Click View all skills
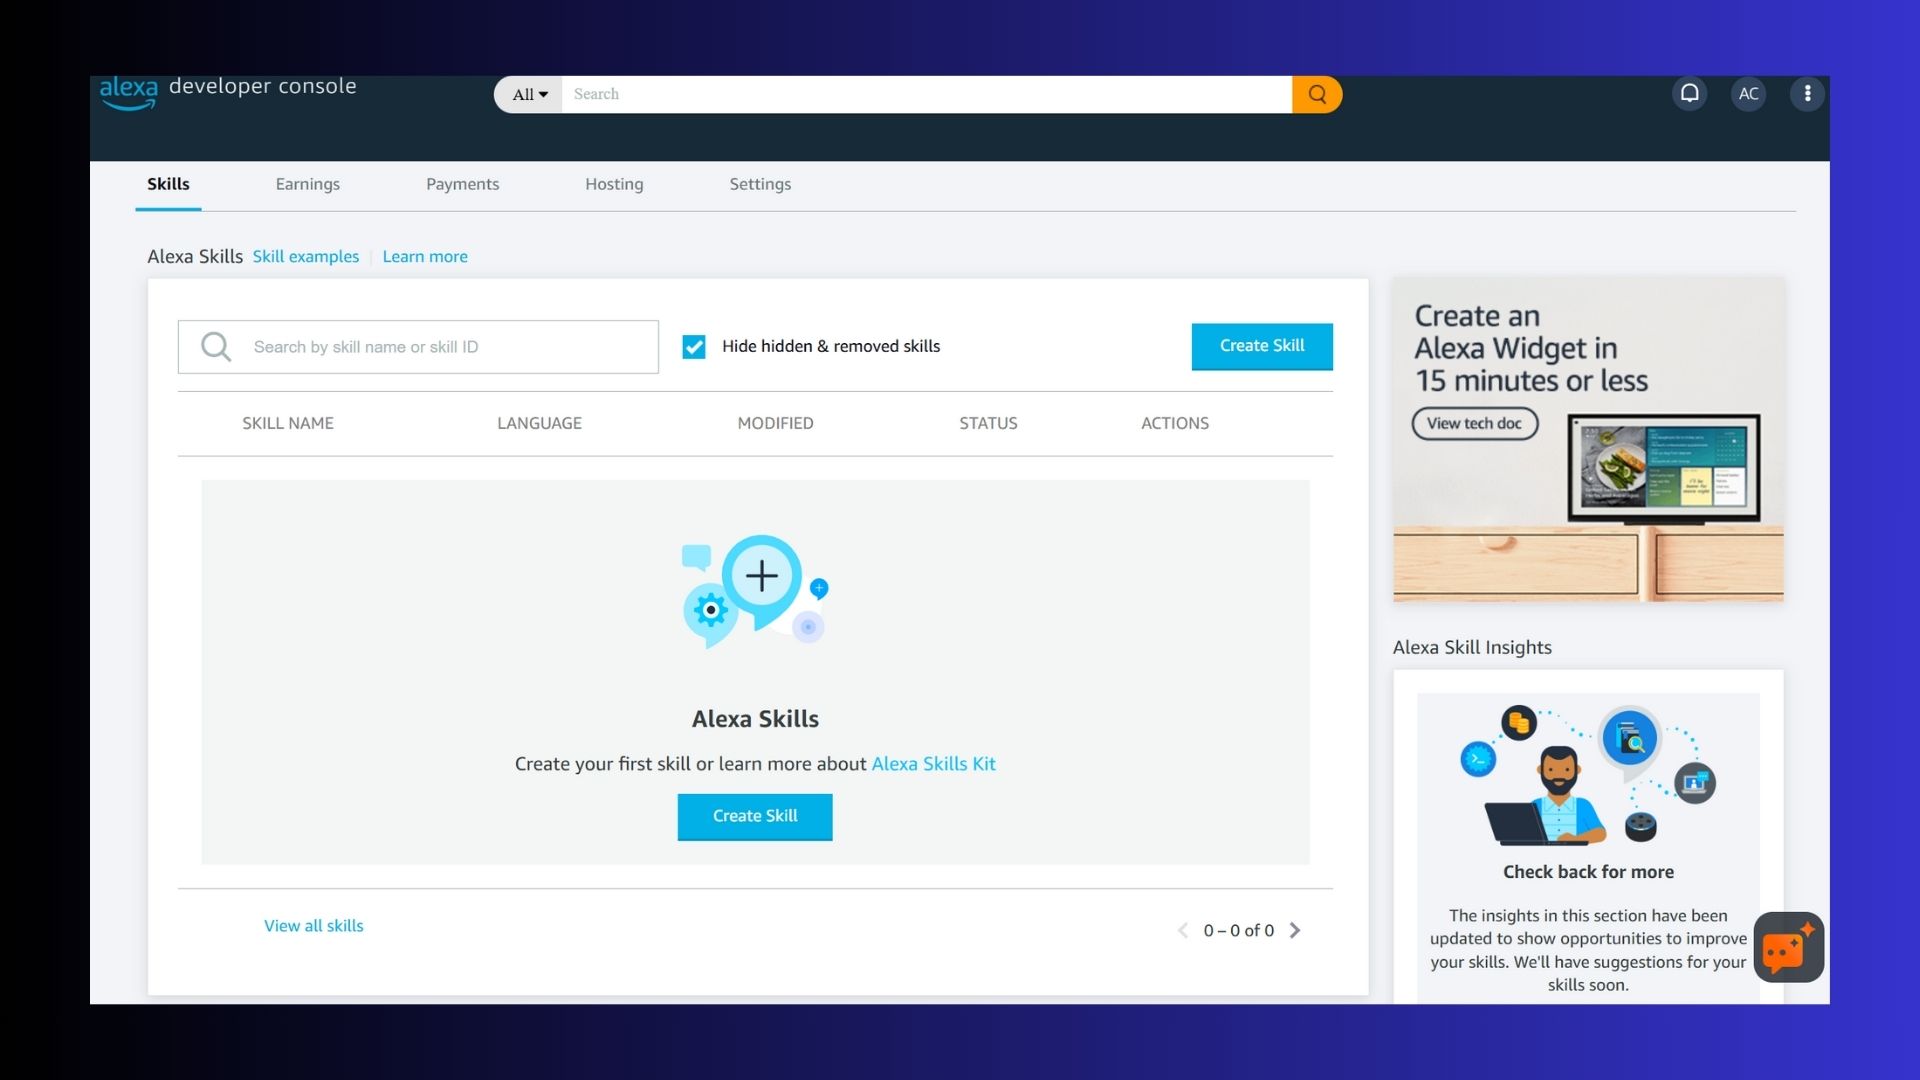This screenshot has width=1920, height=1080. click(313, 925)
